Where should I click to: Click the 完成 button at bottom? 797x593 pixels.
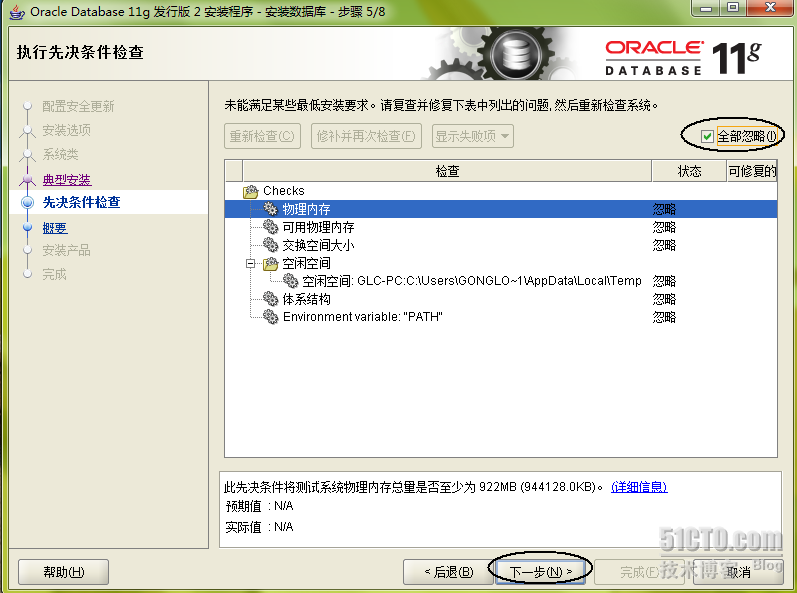[640, 572]
